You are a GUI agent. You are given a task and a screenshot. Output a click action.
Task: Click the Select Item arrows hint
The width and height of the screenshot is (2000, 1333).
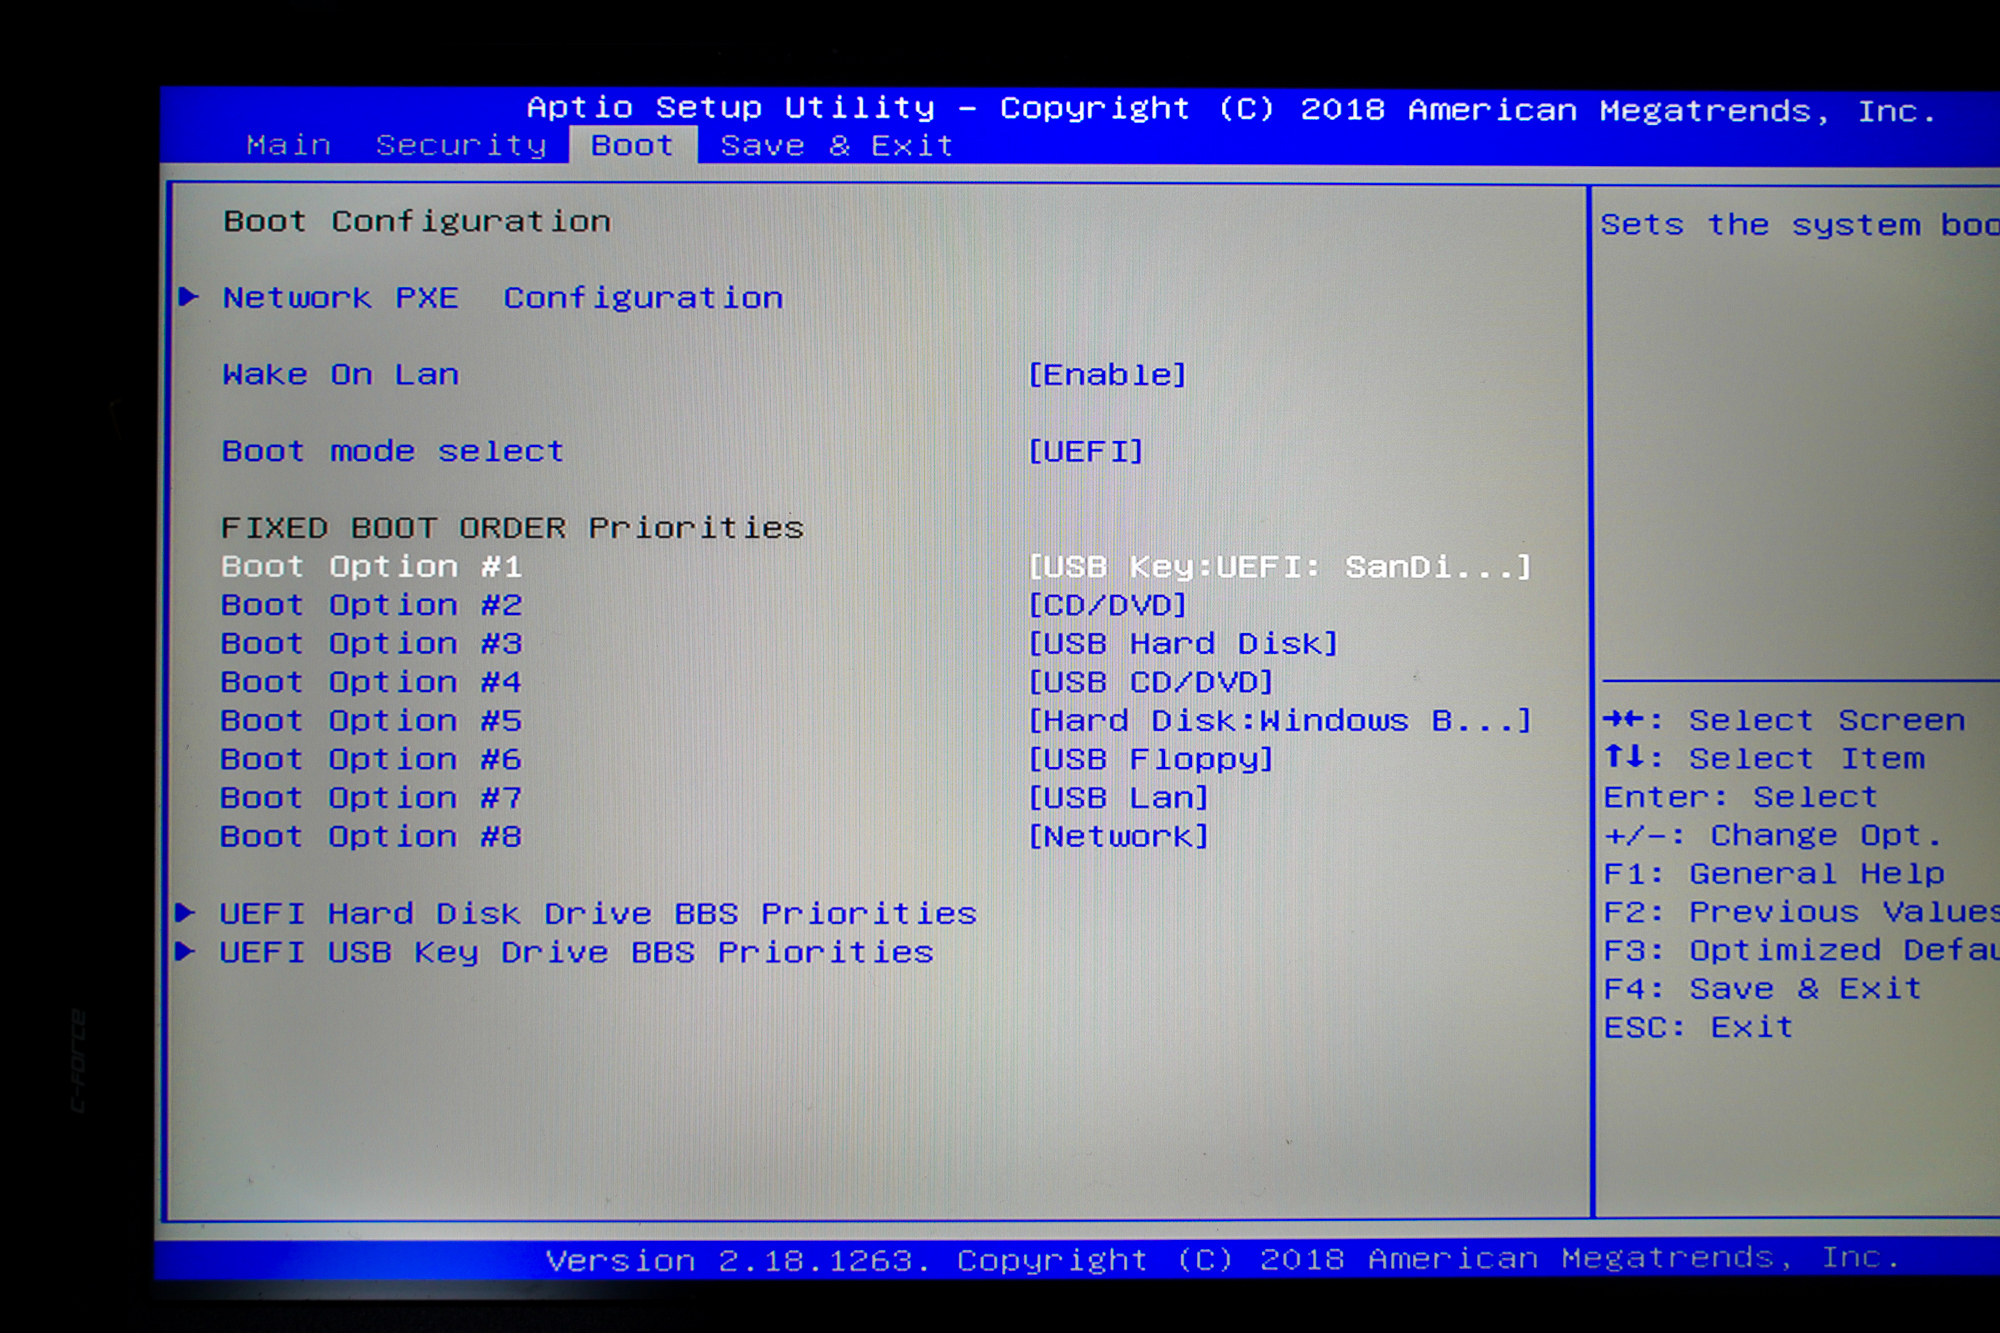coord(1764,759)
